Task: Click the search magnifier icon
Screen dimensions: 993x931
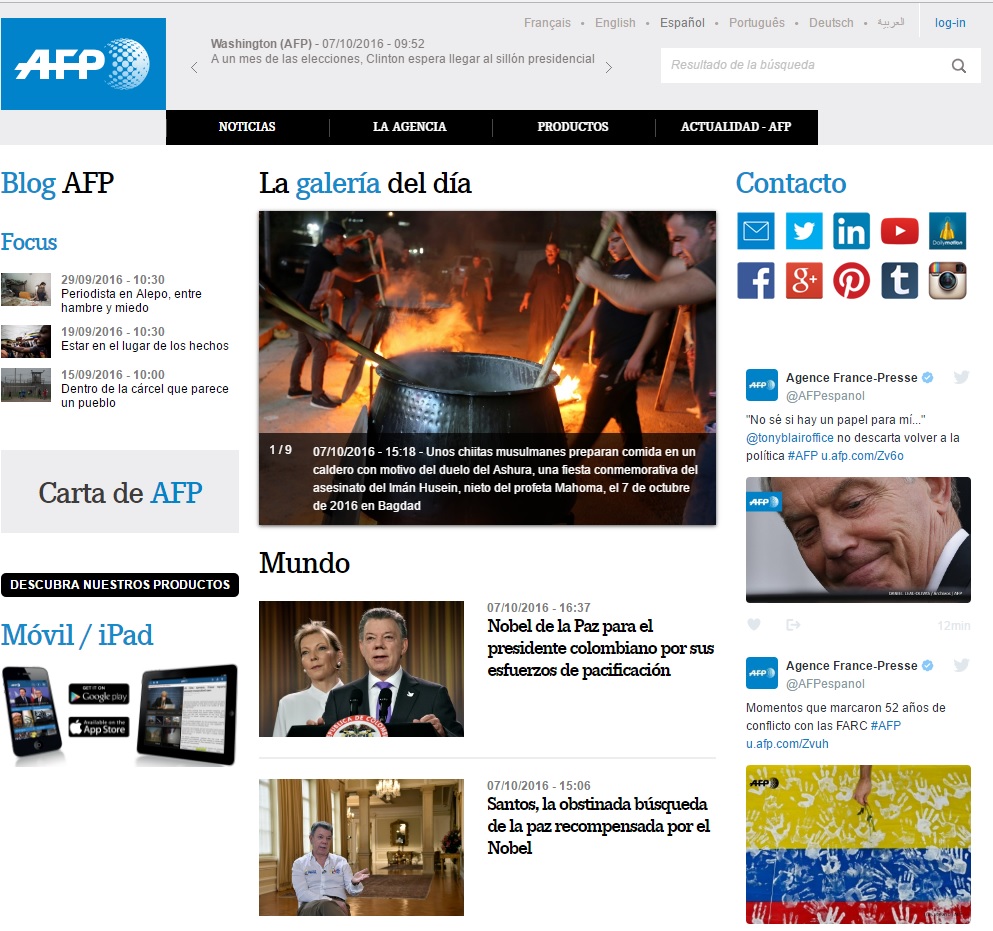Action: [x=959, y=65]
